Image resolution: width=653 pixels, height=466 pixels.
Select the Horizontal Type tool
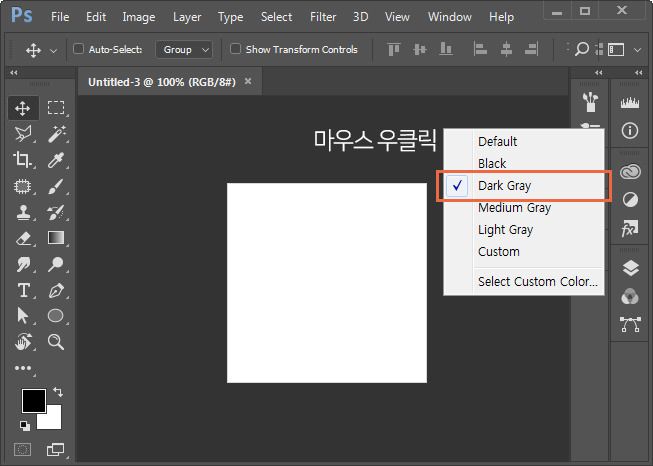point(23,290)
